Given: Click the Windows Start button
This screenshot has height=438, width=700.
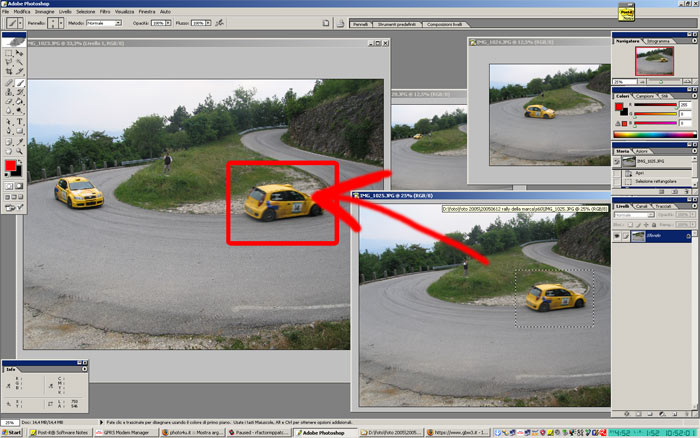Looking at the screenshot, I should click(12, 433).
